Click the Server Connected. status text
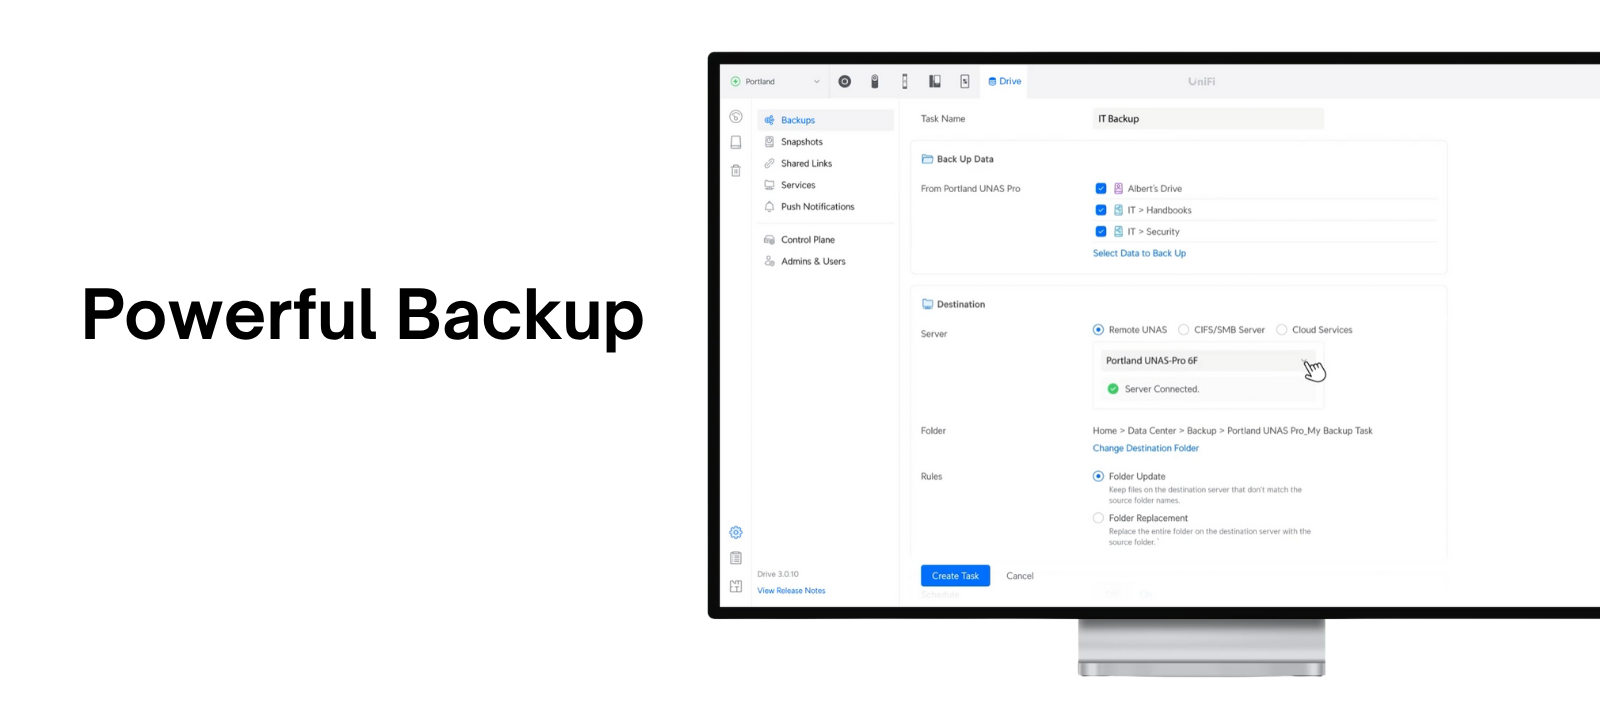 click(x=1162, y=389)
